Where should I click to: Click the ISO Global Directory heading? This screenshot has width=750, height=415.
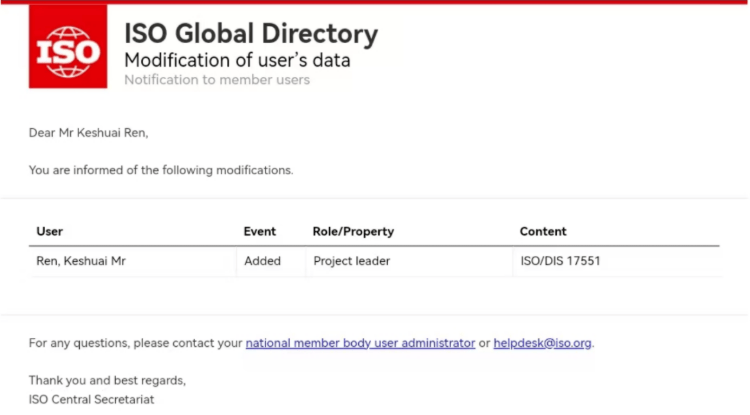pyautogui.click(x=250, y=34)
